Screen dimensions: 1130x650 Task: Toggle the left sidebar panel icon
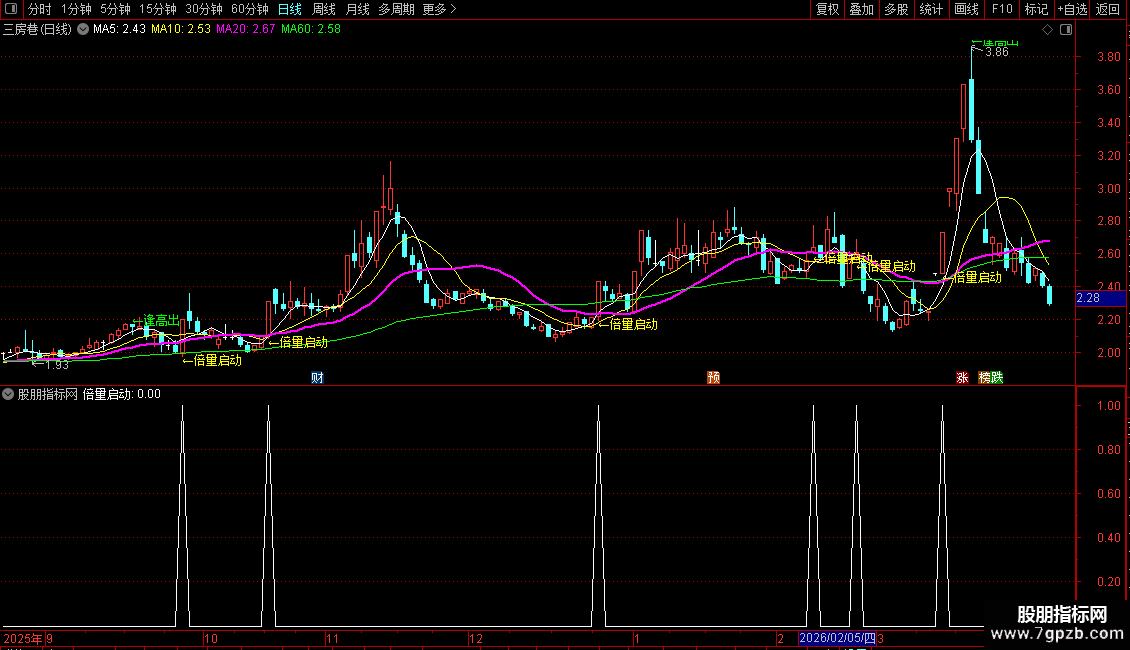tap(12, 9)
